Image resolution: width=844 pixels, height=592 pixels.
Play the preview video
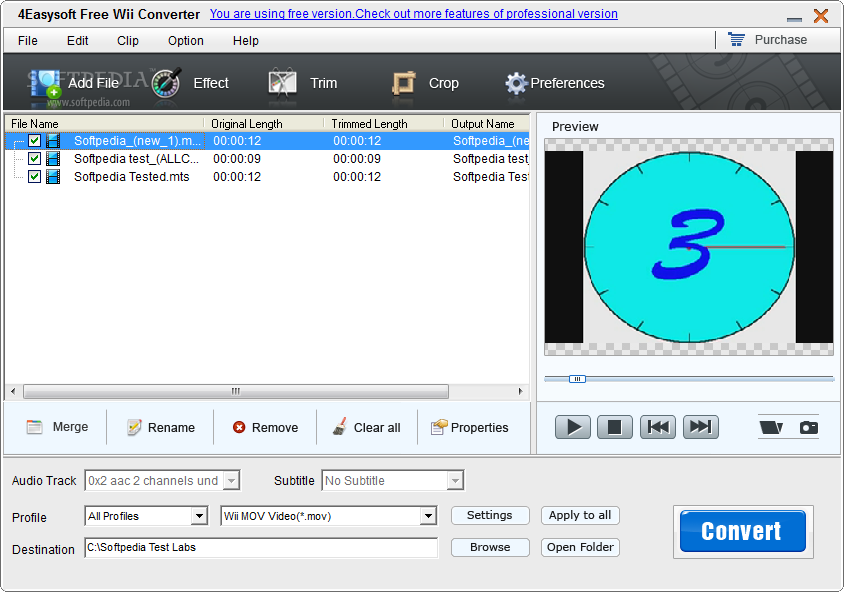[x=573, y=427]
